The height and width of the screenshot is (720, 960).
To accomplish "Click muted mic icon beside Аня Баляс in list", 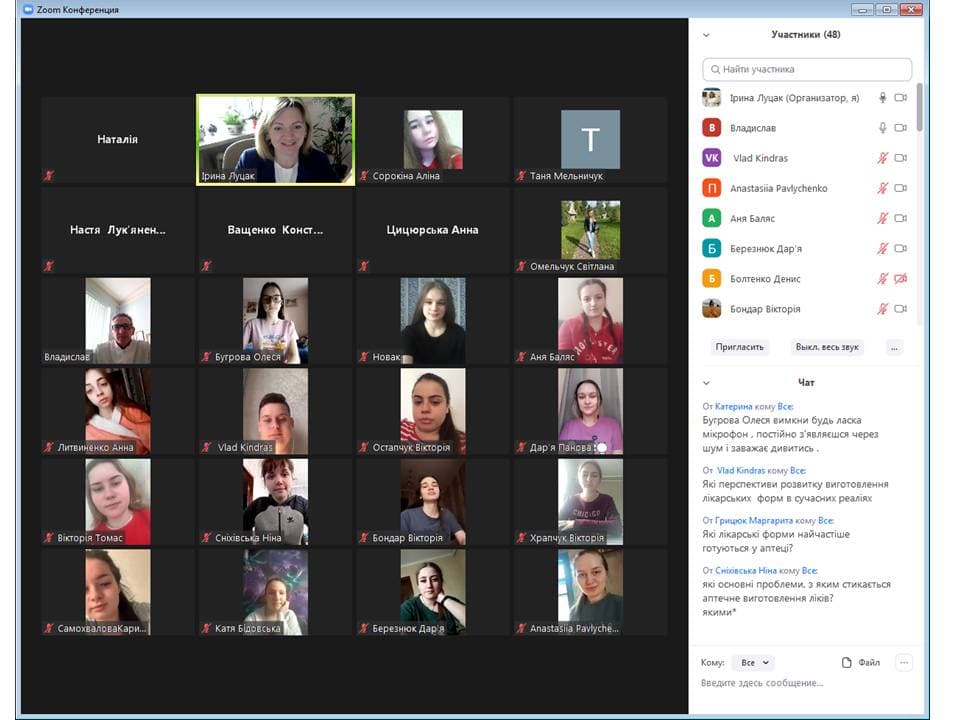I will pos(882,218).
